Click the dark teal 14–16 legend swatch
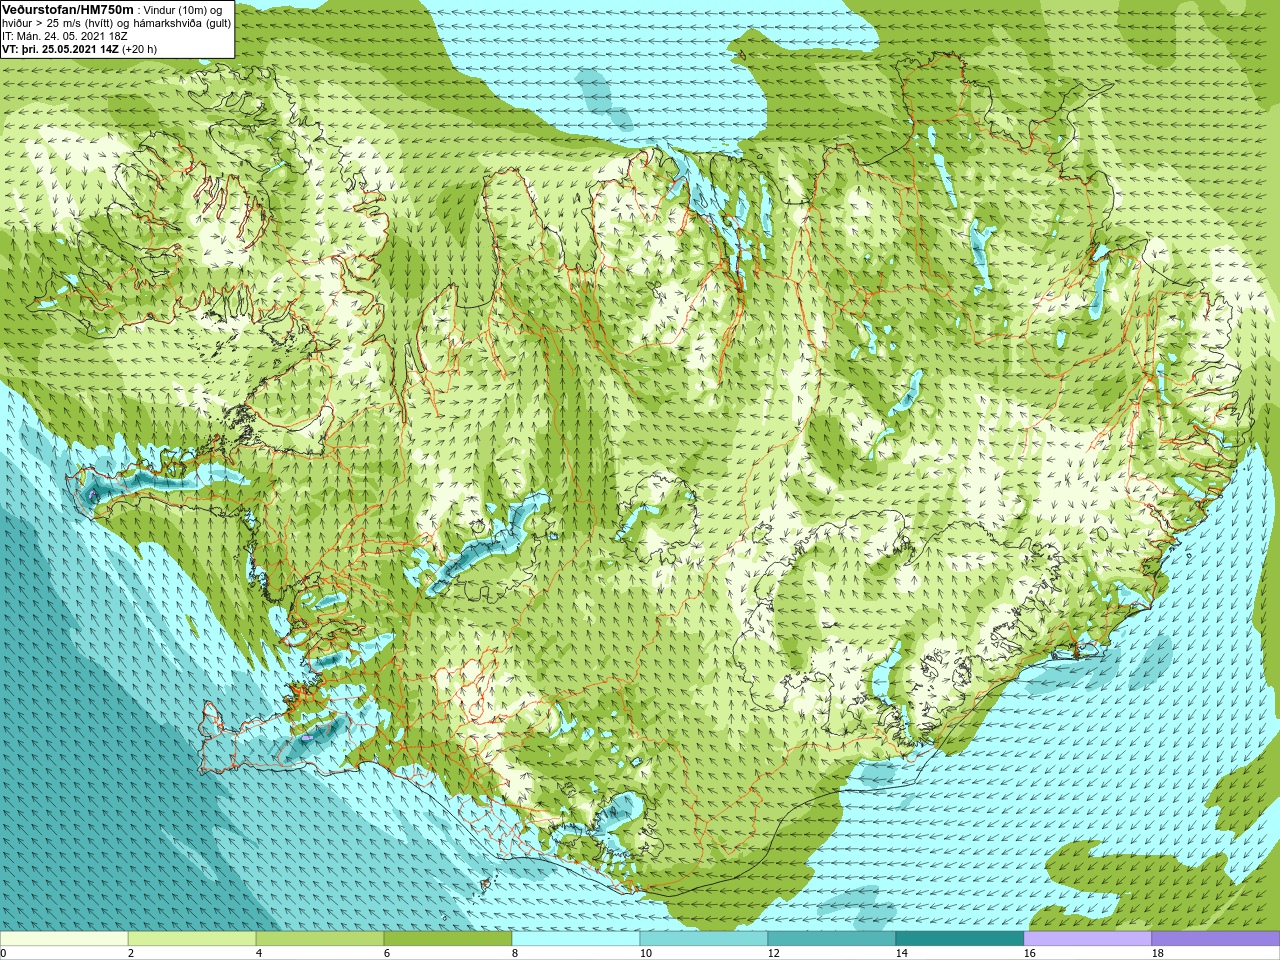Viewport: 1280px width, 960px height. point(960,939)
